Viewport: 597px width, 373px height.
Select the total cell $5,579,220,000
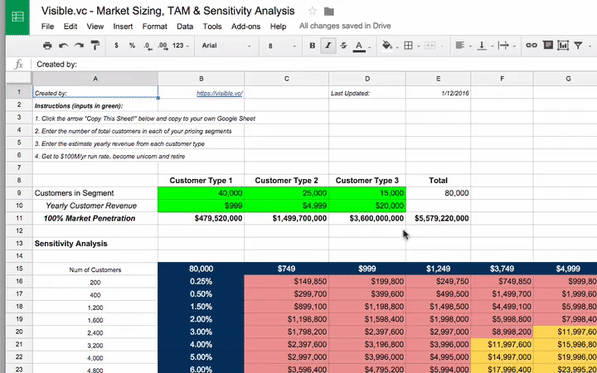click(438, 218)
